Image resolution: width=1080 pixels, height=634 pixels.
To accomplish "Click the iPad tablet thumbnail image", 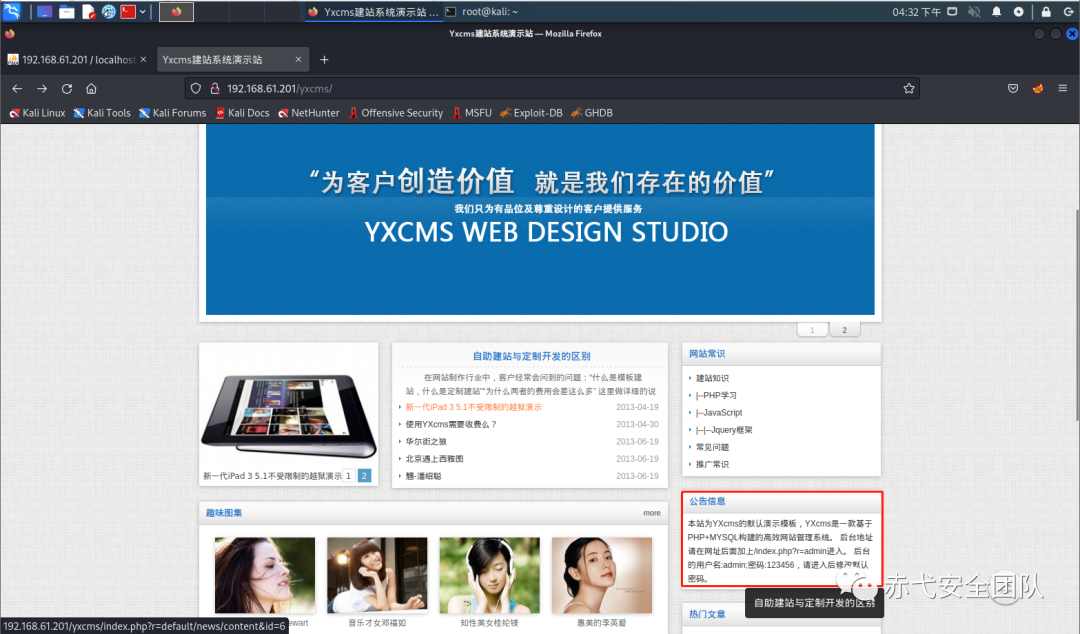I will (x=289, y=416).
